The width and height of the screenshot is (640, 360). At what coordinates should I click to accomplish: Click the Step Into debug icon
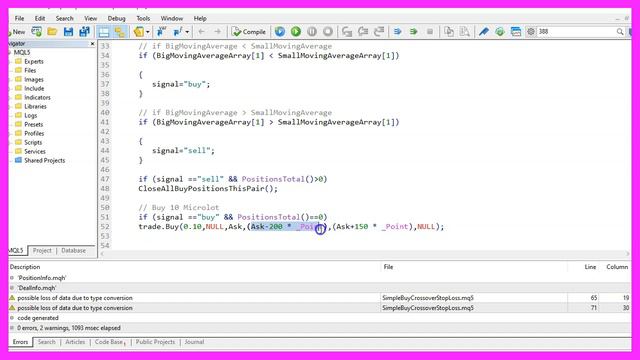tap(347, 31)
